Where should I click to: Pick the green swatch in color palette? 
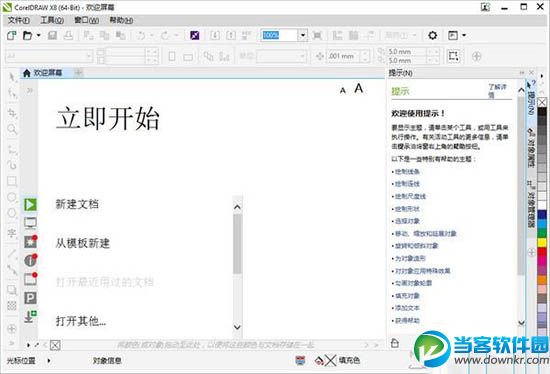[542, 233]
